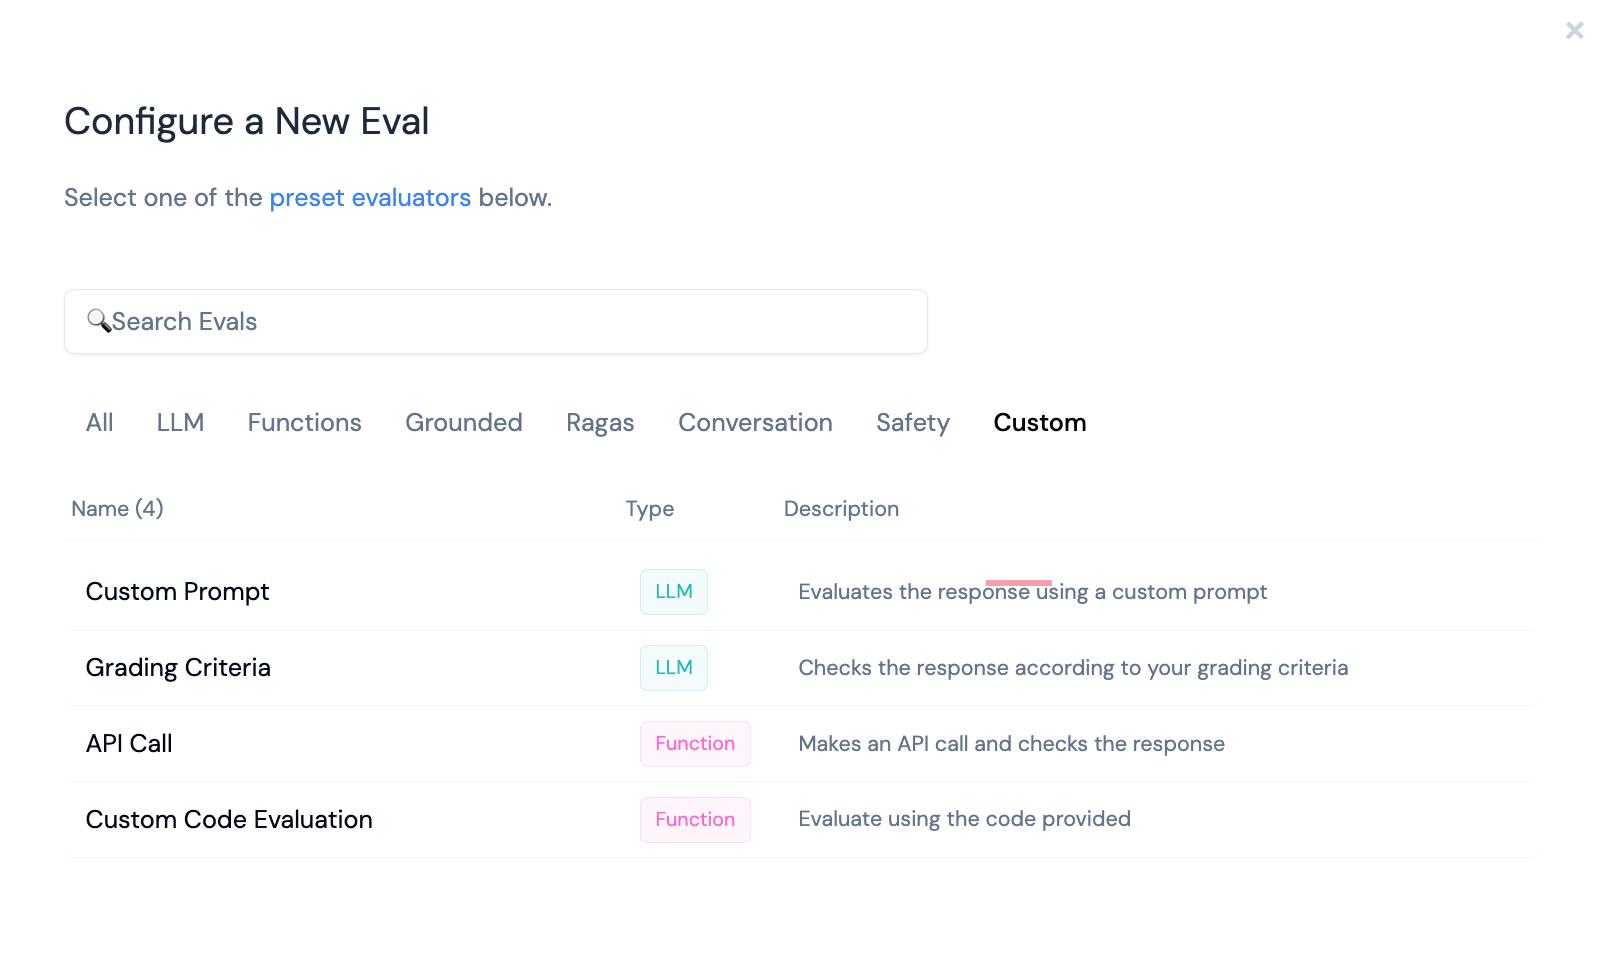Click the search magnifier icon
1608x956 pixels.
(x=98, y=320)
